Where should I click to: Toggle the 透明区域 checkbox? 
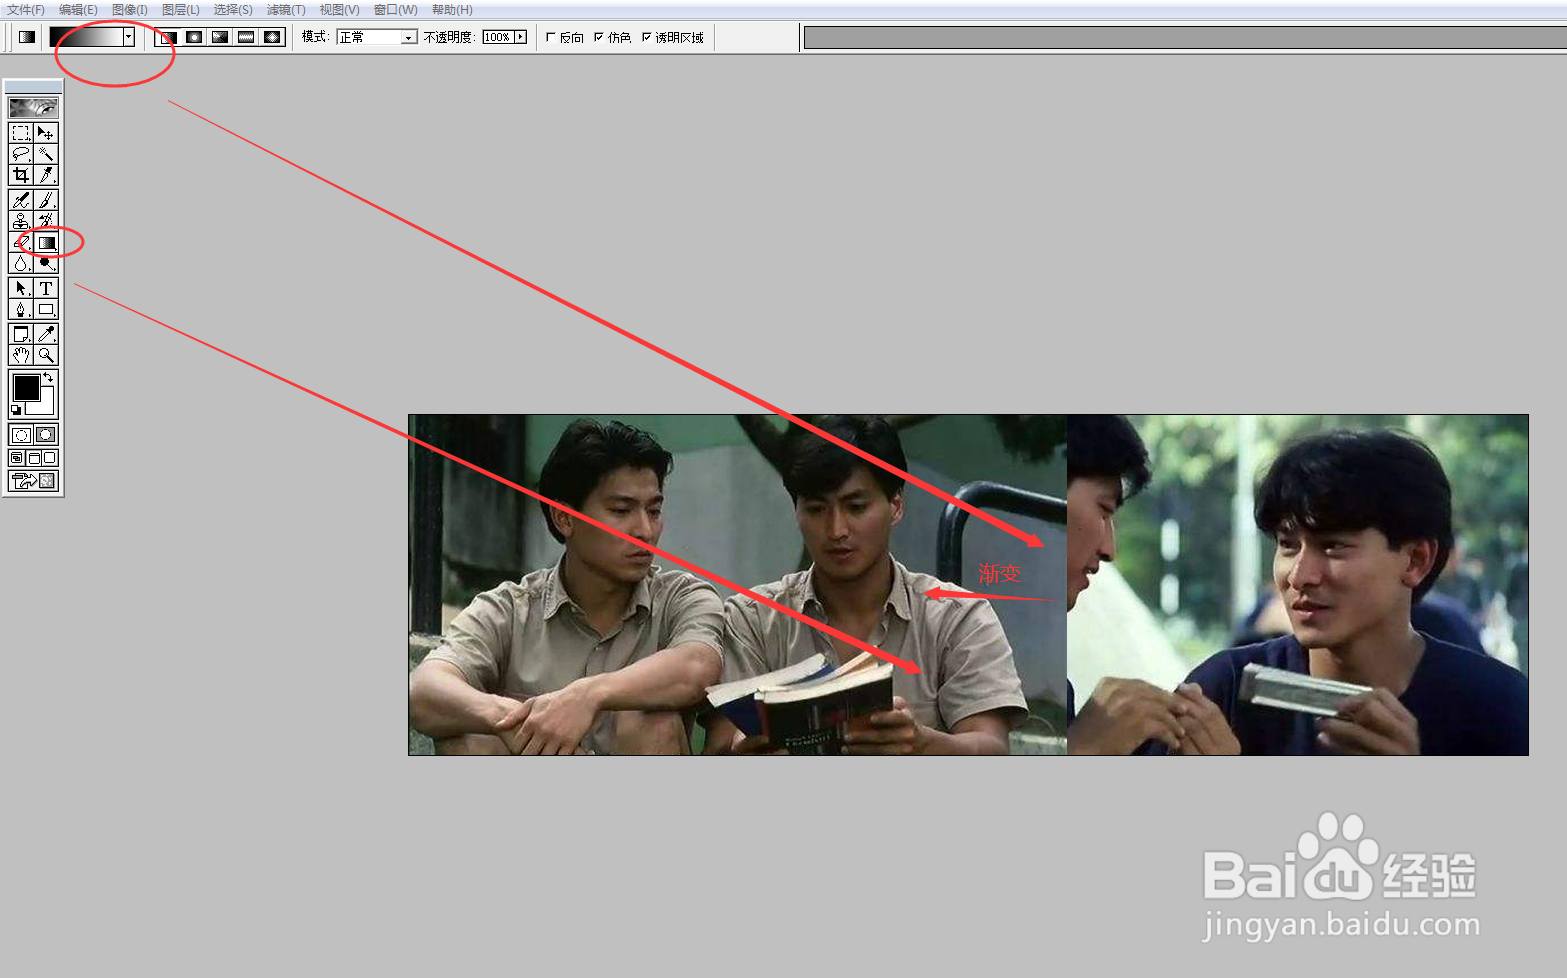646,37
